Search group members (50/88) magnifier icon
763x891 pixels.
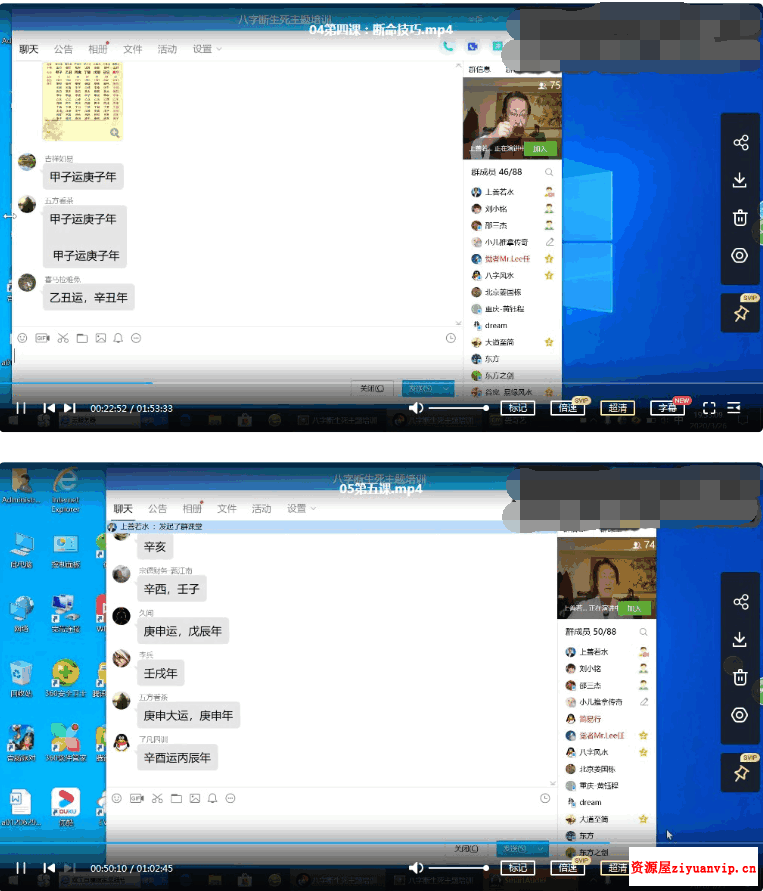[x=643, y=632]
